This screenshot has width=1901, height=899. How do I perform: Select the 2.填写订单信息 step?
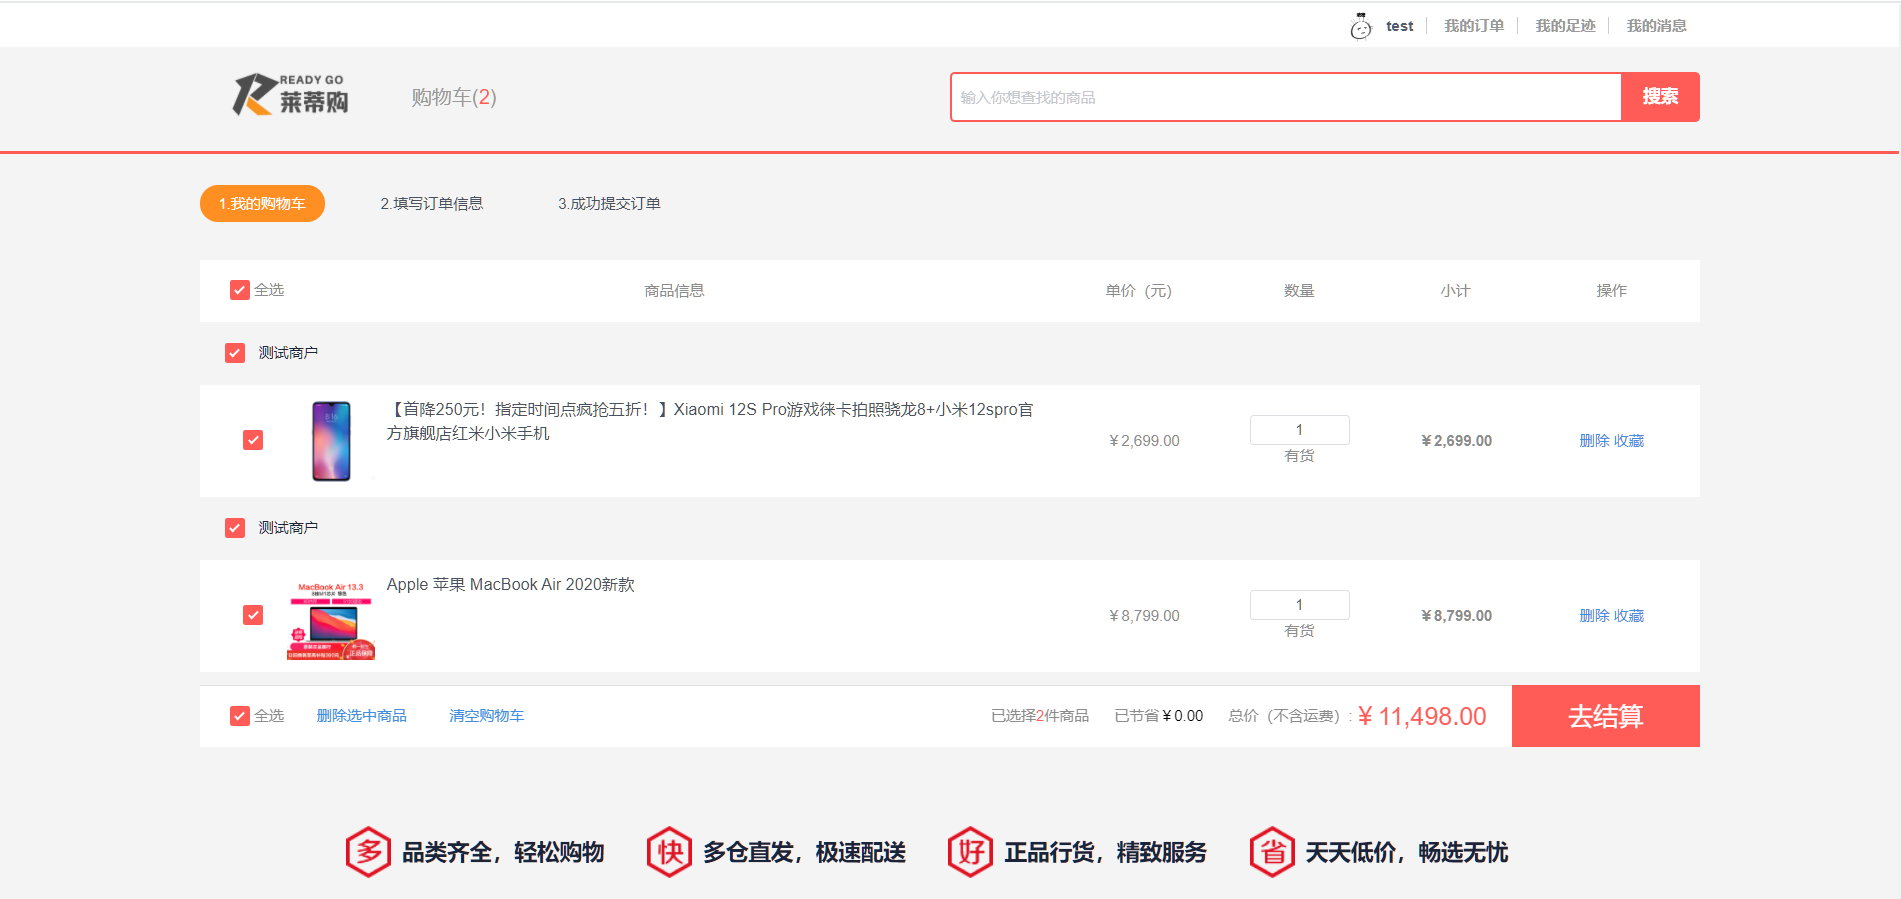coord(431,203)
